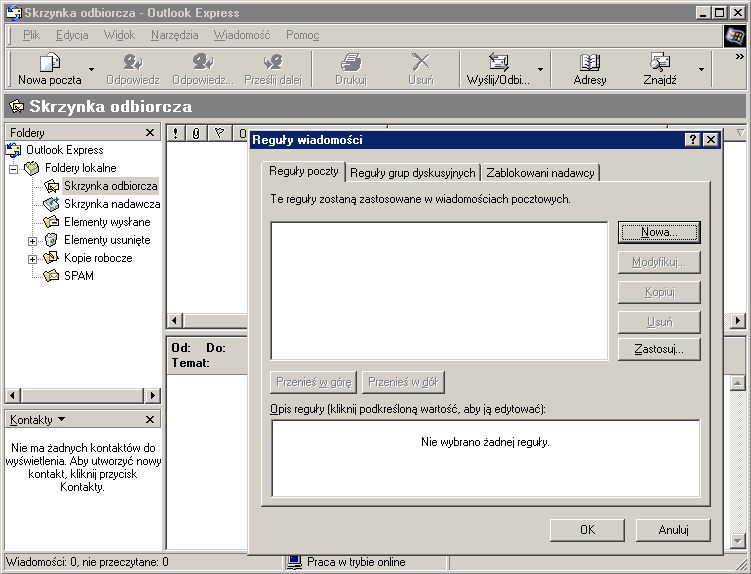Image resolution: width=751 pixels, height=574 pixels.
Task: Select Skrzynka nadawcza folder
Action: (102, 204)
